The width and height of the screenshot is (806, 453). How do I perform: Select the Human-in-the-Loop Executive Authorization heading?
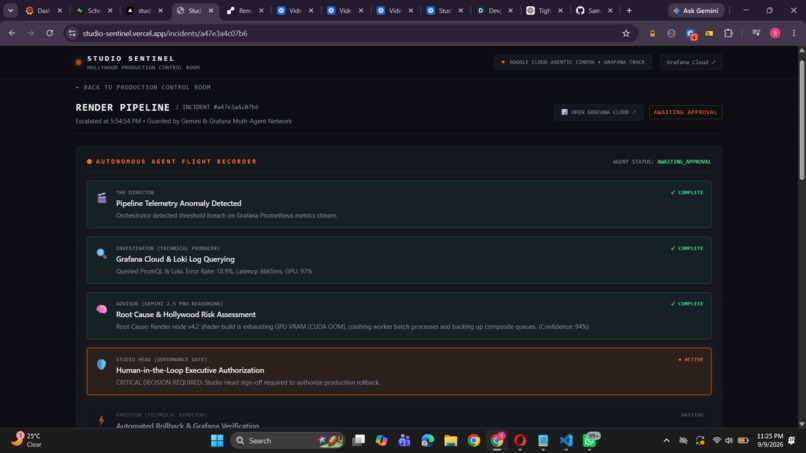pos(190,370)
